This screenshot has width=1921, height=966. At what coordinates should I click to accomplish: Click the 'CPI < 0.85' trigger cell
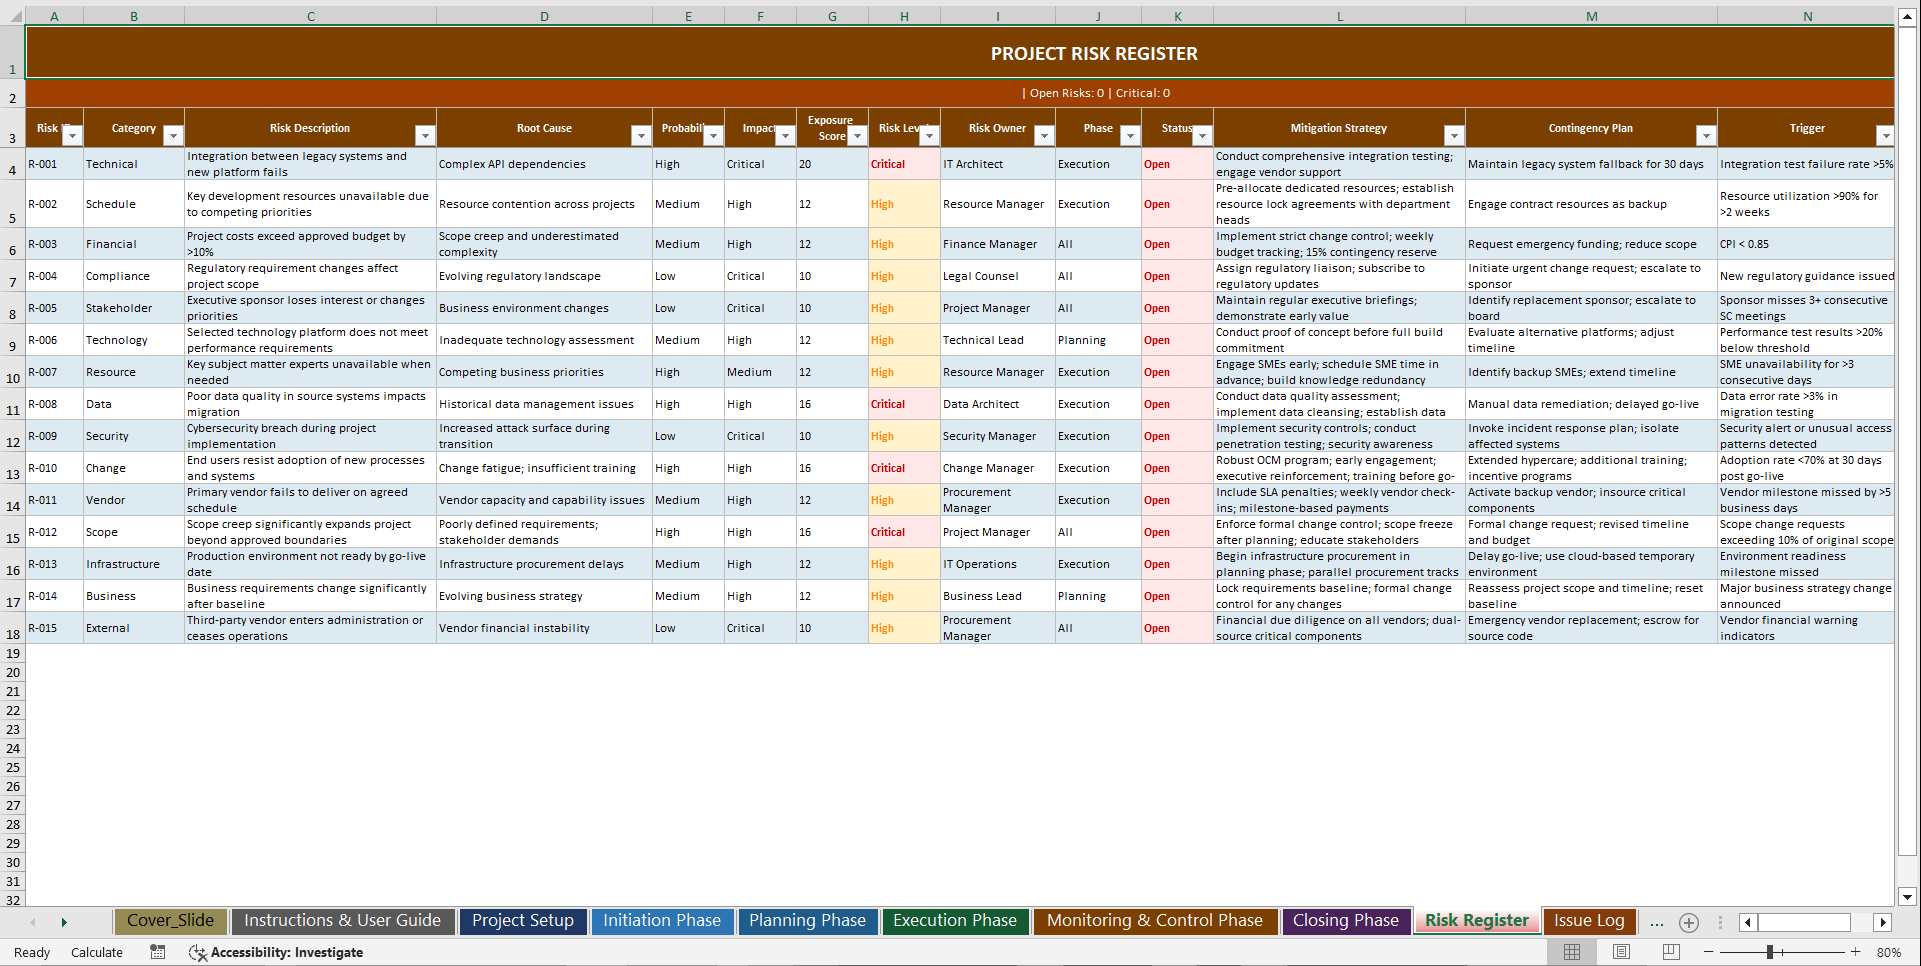point(1805,244)
